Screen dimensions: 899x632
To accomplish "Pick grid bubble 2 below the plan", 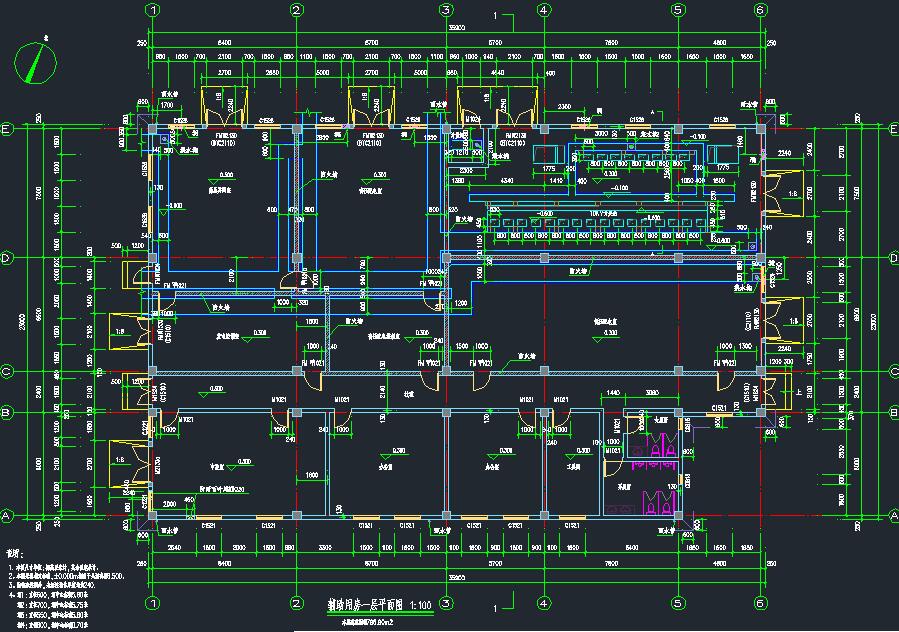I will (x=296, y=603).
